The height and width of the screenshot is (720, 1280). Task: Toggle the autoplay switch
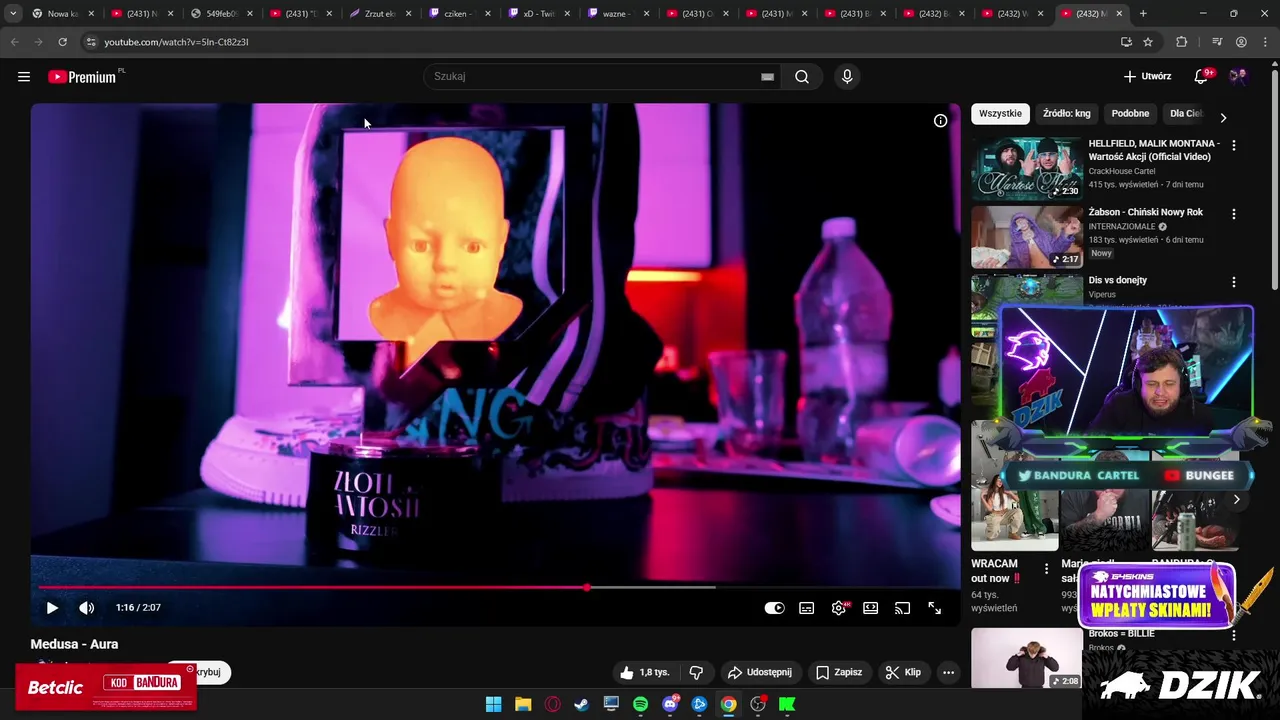775,608
